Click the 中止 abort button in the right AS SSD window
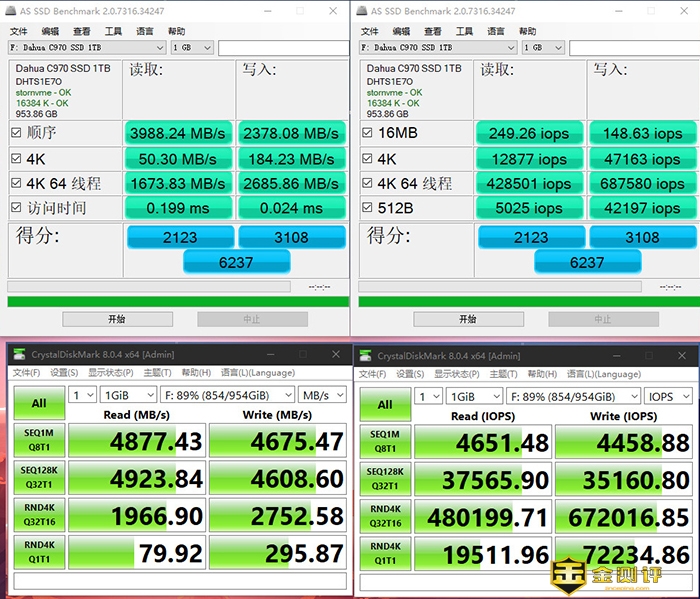The image size is (700, 599). coord(601,319)
